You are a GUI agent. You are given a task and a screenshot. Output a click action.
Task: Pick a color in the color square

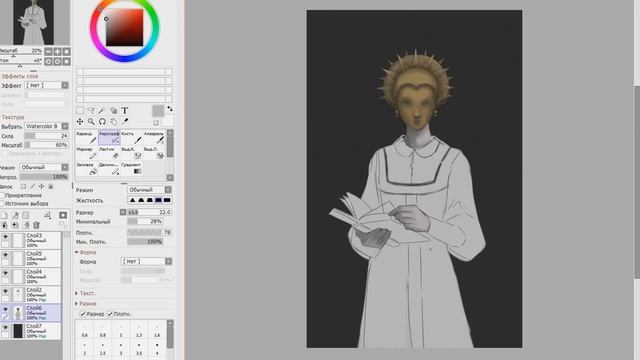[124, 28]
